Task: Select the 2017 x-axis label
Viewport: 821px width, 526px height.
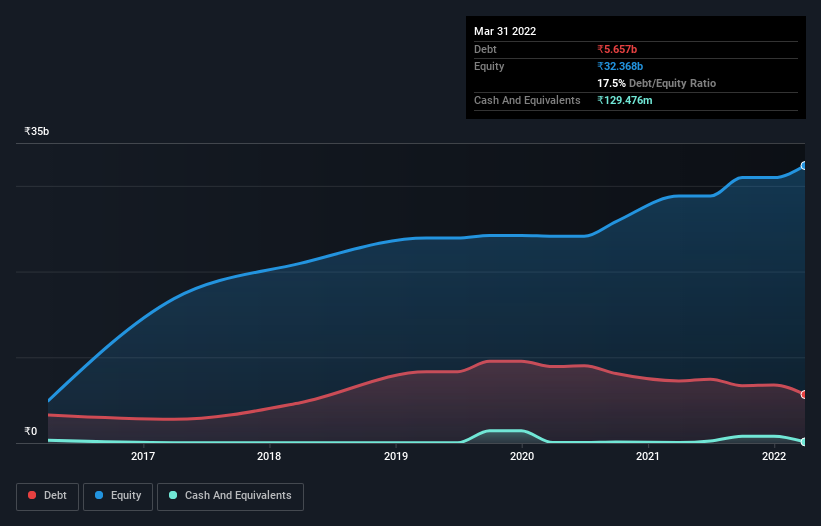Action: pyautogui.click(x=143, y=456)
